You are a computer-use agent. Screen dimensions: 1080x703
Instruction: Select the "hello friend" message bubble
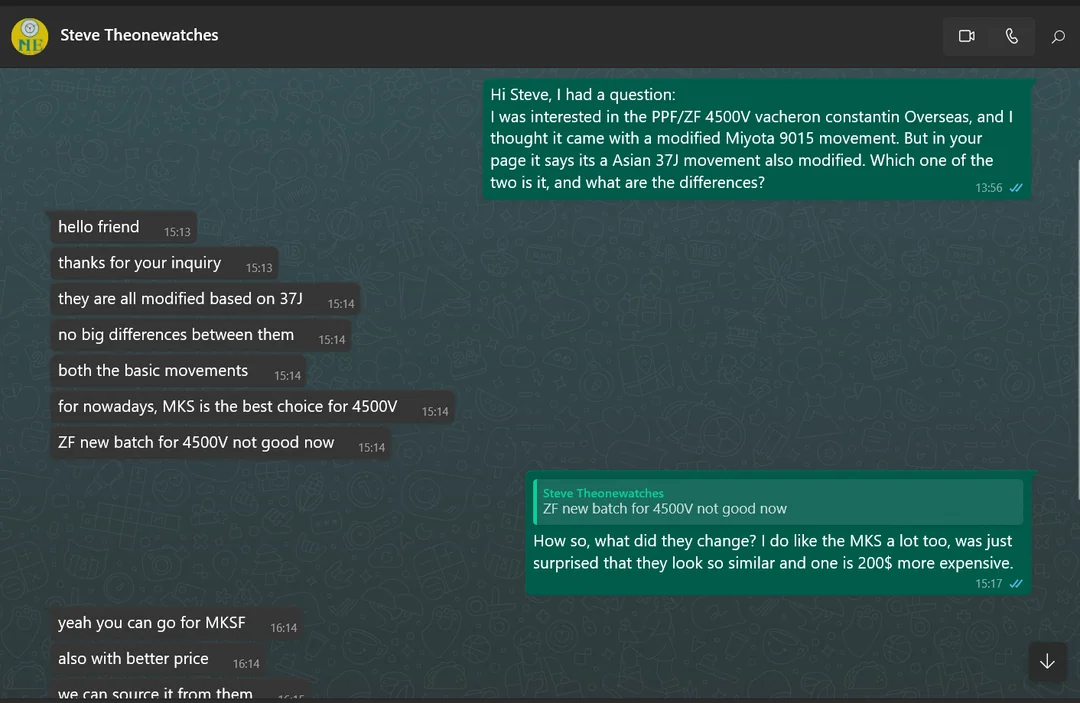click(x=123, y=227)
